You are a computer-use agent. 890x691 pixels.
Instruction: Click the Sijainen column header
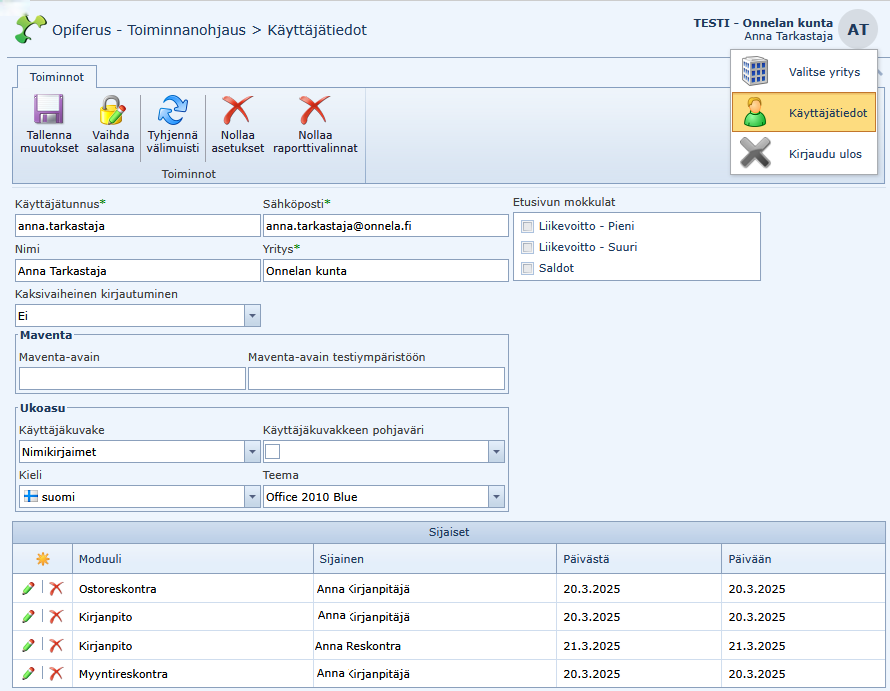(x=435, y=559)
